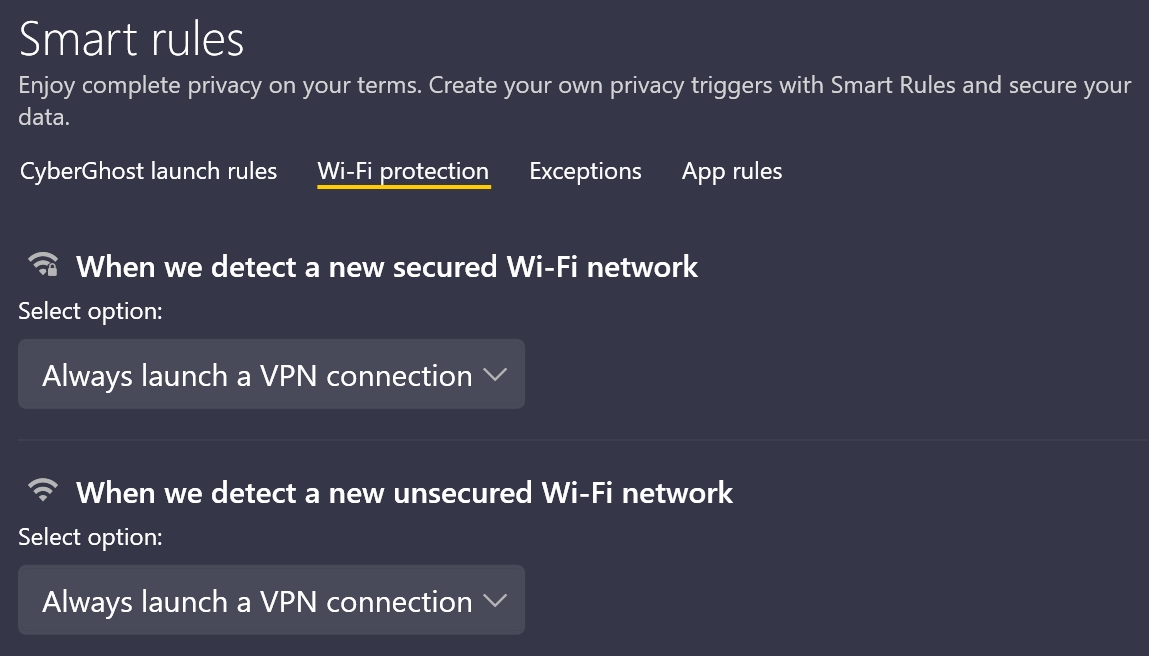Open the unsecured Wi-Fi action dropdown

click(x=271, y=600)
